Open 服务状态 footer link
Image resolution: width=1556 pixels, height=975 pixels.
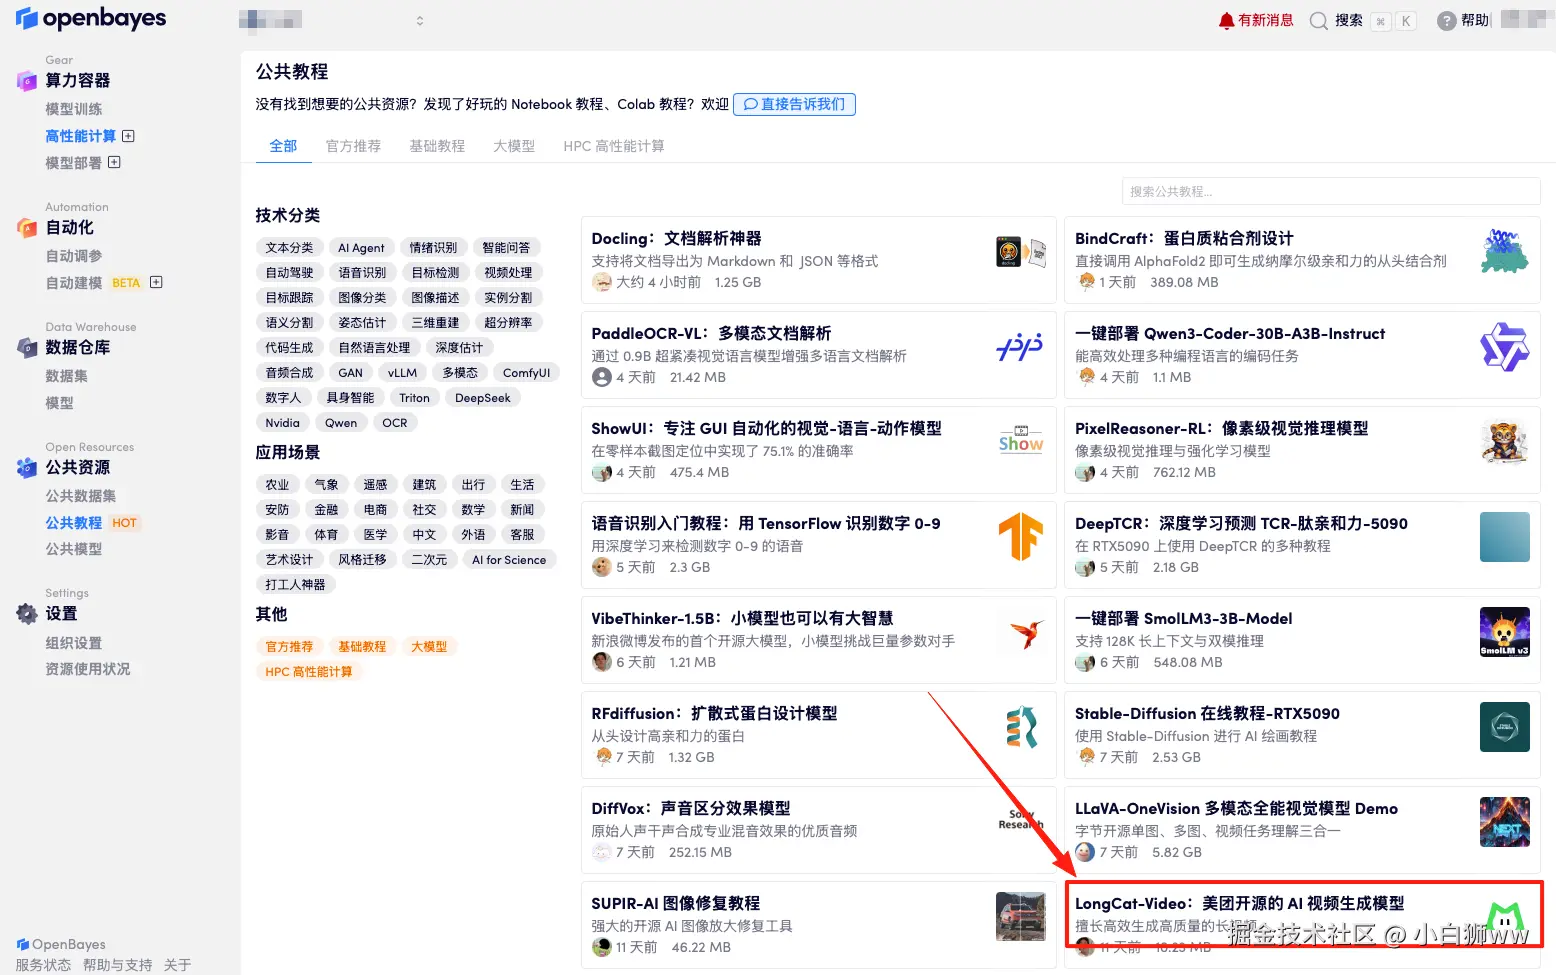[43, 965]
